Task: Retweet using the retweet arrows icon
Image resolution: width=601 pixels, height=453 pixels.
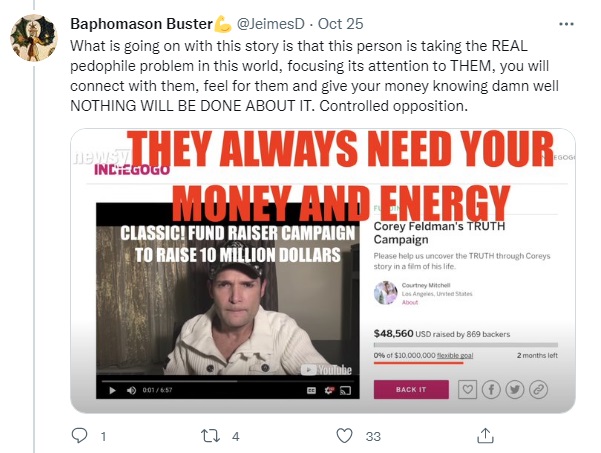Action: click(210, 436)
